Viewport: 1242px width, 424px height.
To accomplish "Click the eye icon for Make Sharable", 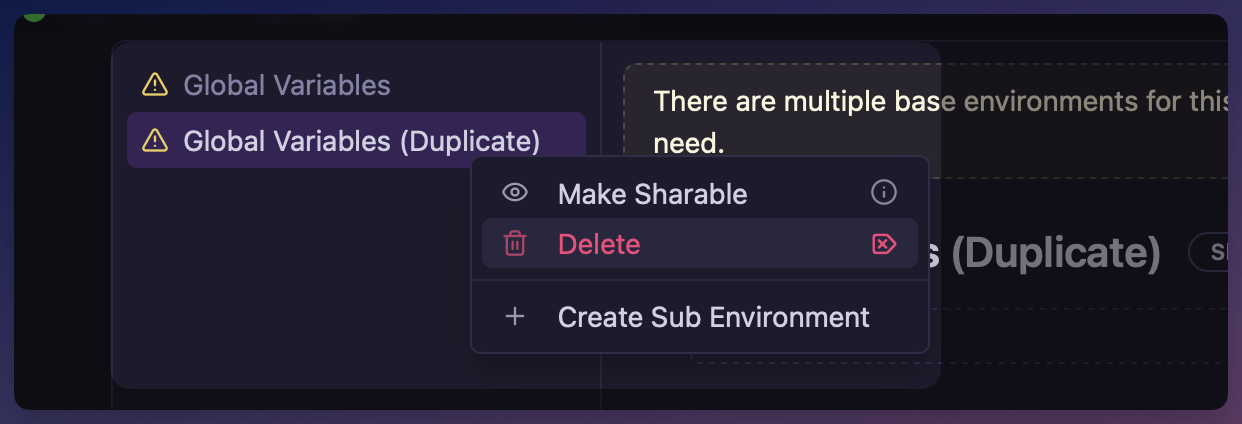I will [x=515, y=193].
